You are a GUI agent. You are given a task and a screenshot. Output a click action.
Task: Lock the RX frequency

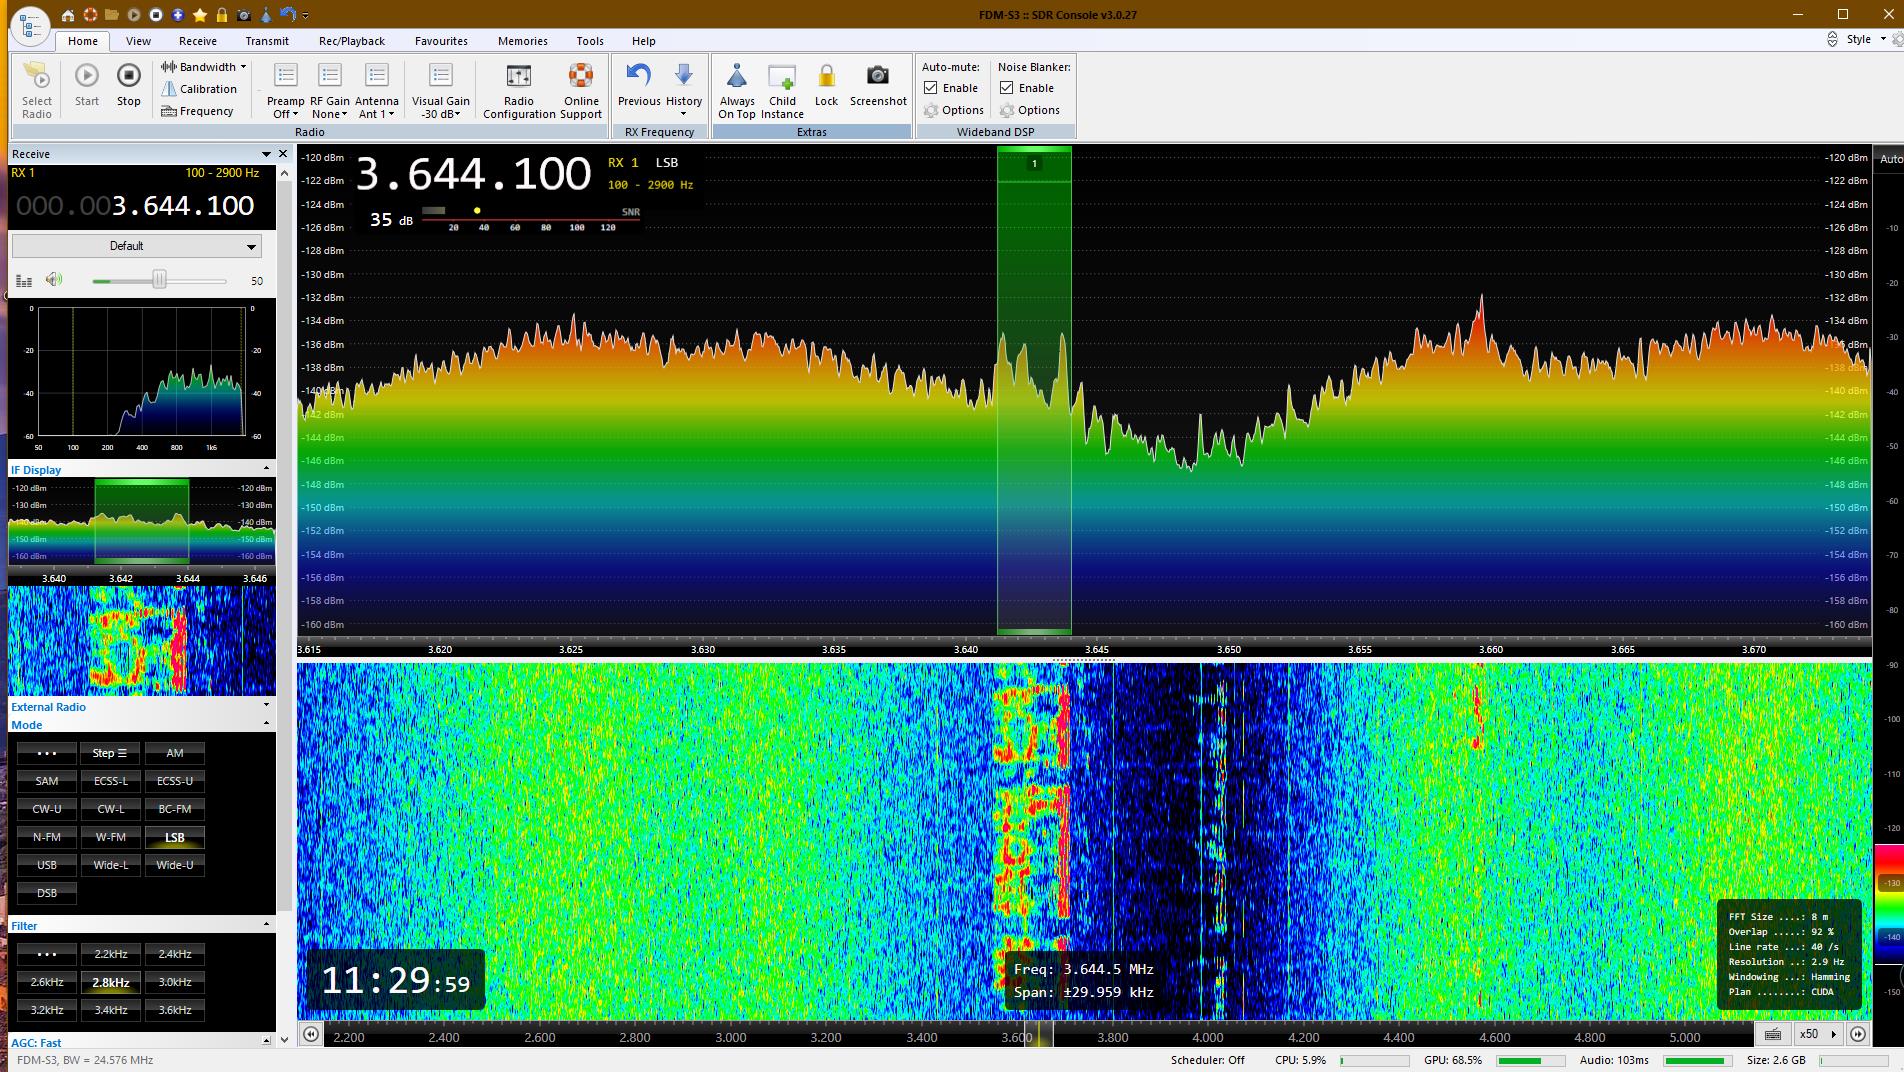coord(826,77)
